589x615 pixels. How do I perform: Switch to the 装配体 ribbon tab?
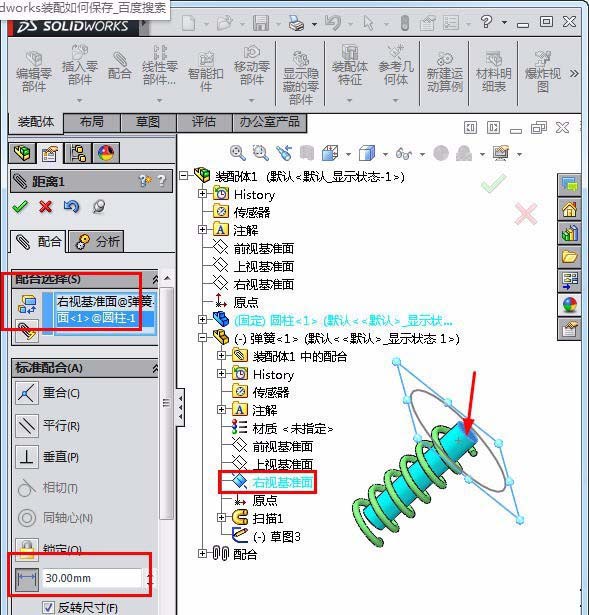[x=36, y=122]
